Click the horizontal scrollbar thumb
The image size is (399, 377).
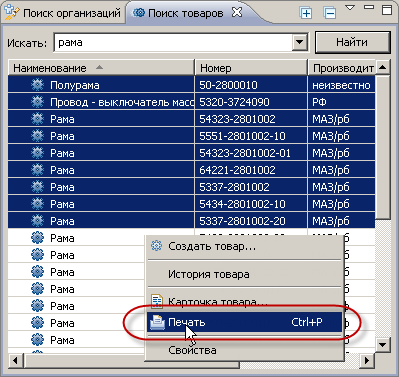(131, 361)
